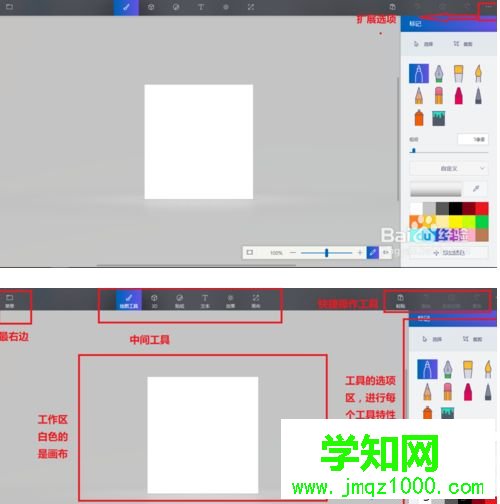The width and height of the screenshot is (500, 504).
Task: Click the thickness value input field
Action: coord(473,139)
